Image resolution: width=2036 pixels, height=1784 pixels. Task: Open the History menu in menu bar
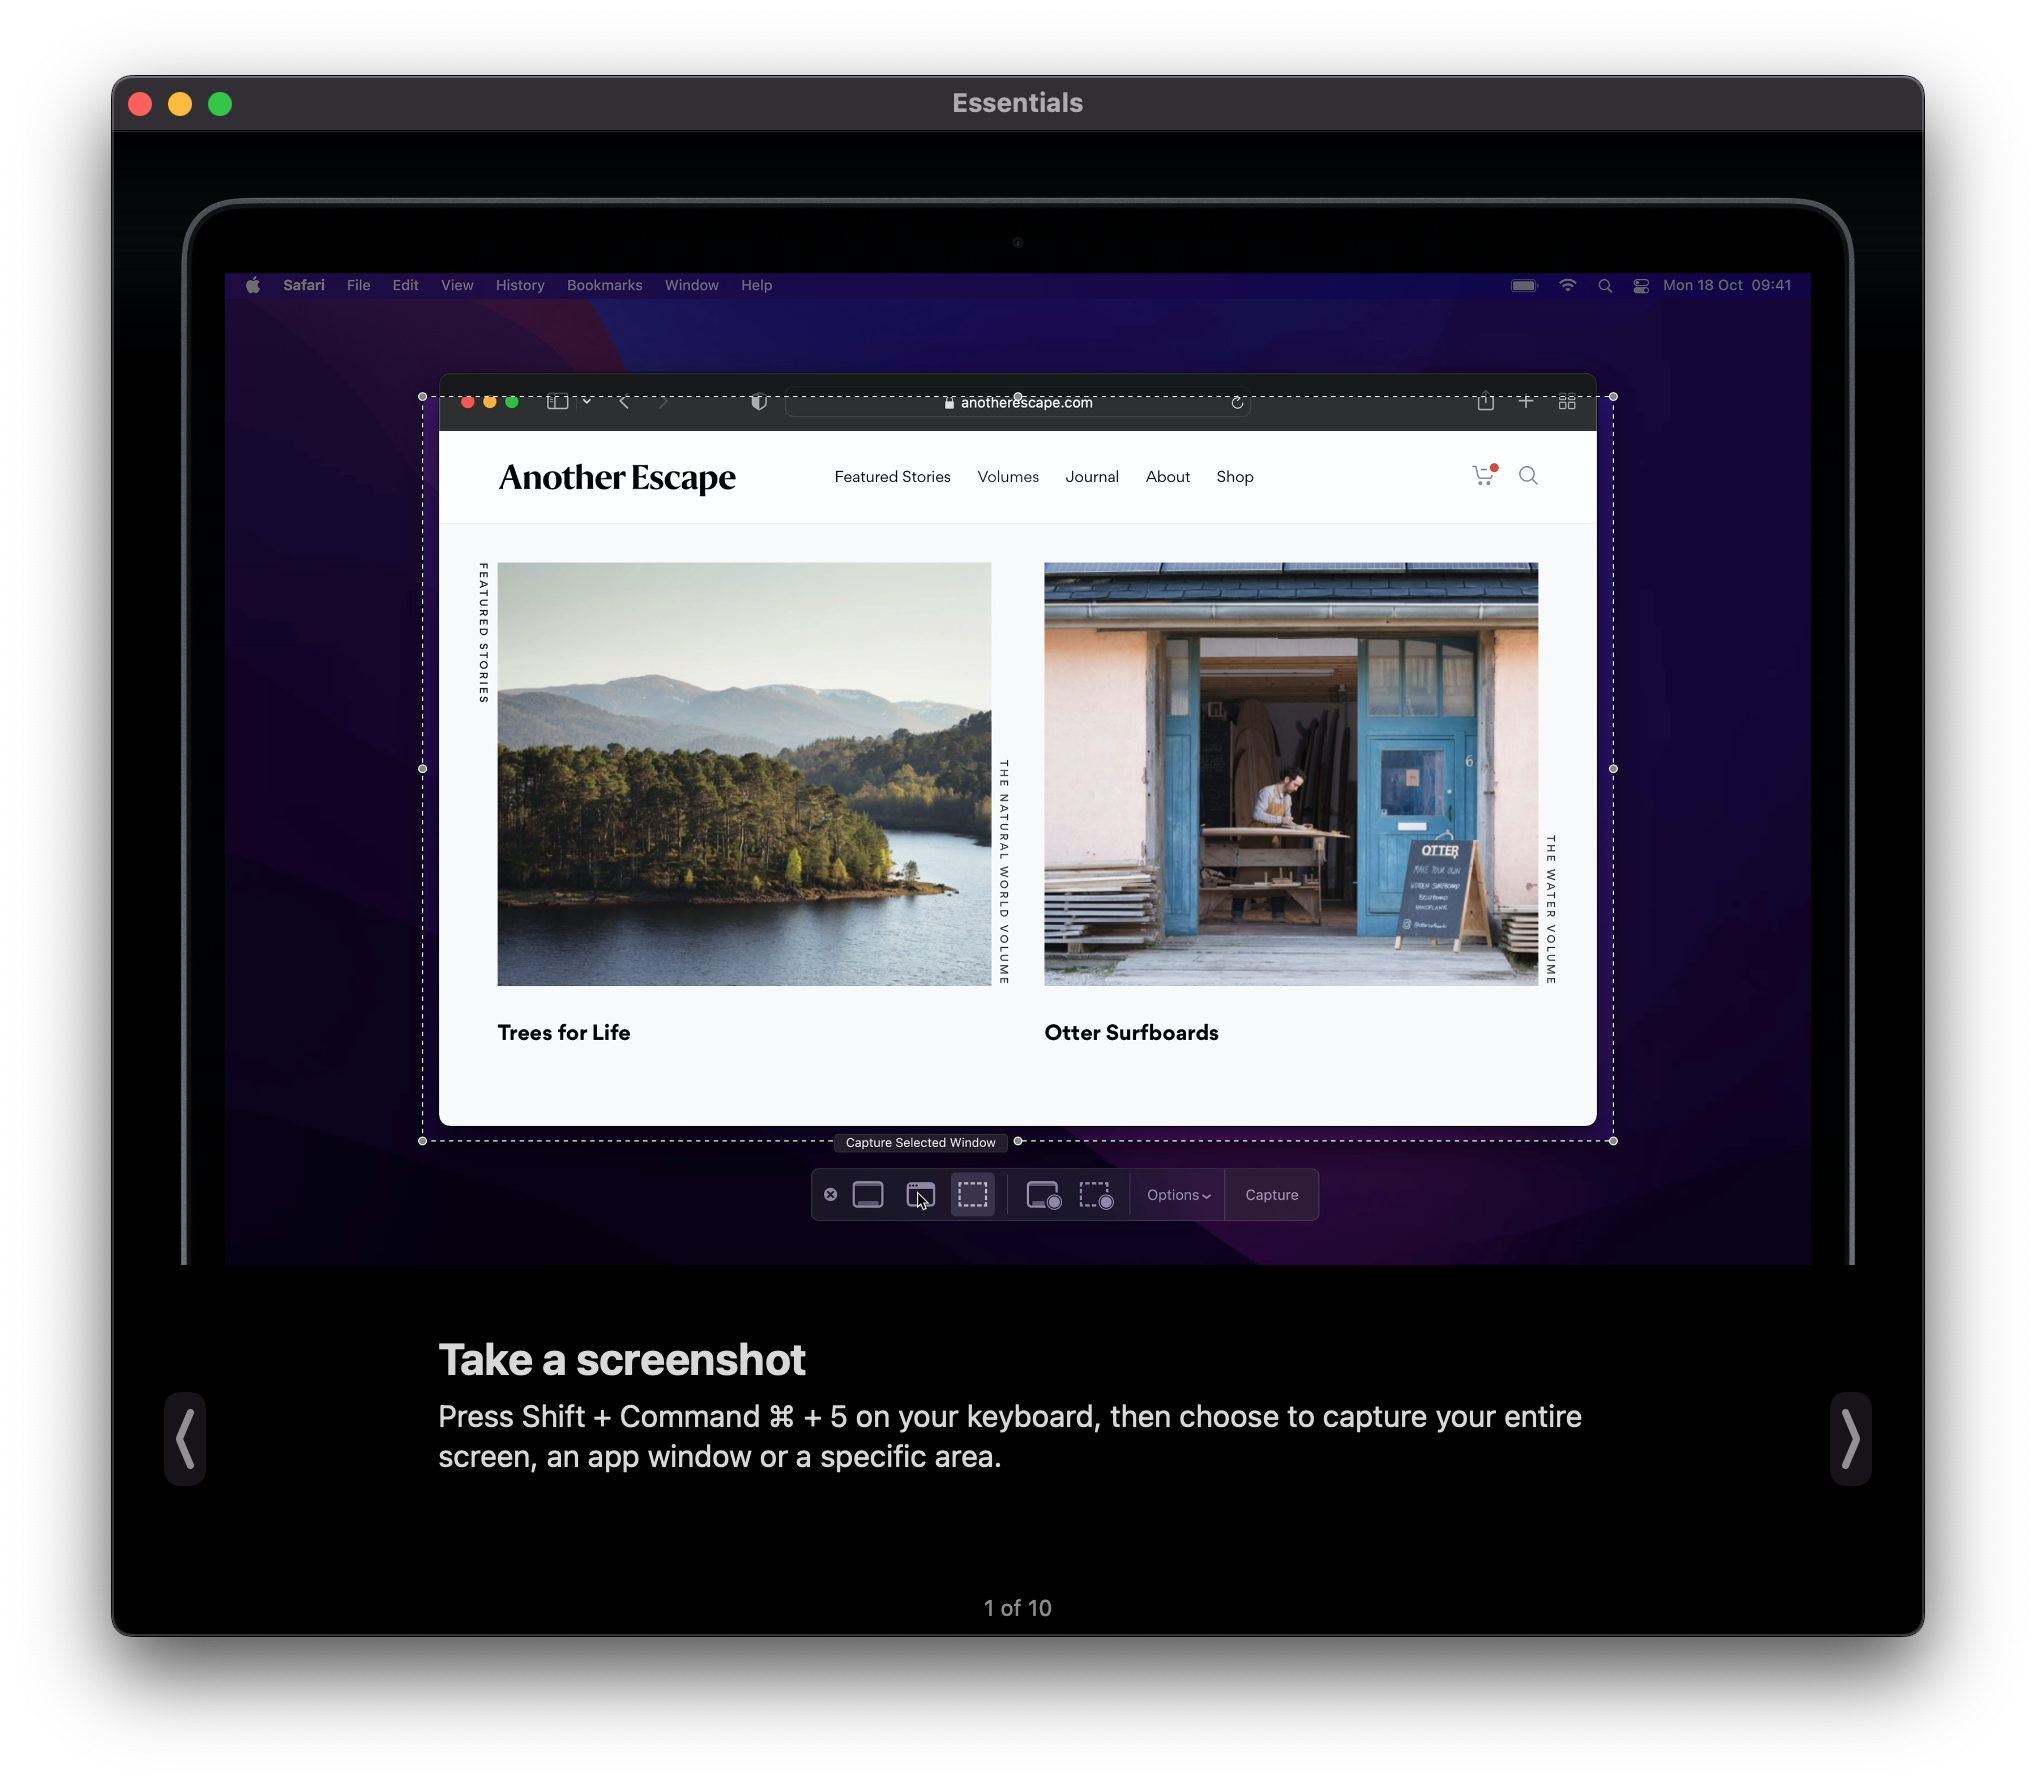pyautogui.click(x=520, y=285)
